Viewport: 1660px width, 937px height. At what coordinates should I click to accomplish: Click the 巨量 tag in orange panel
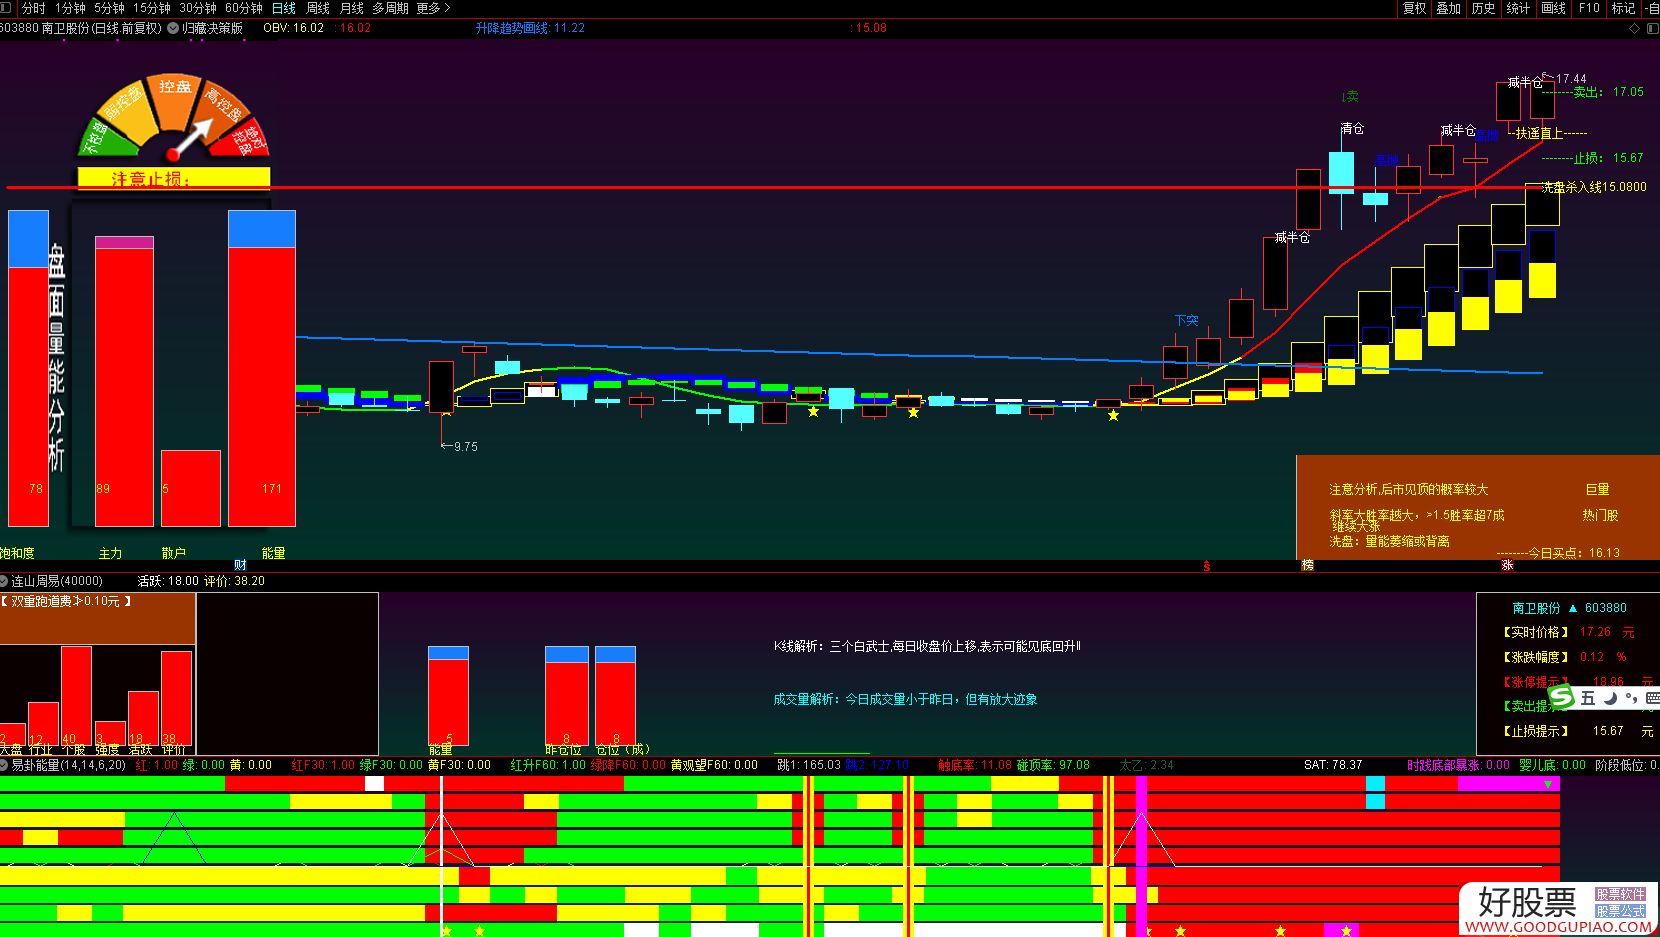(x=1597, y=489)
